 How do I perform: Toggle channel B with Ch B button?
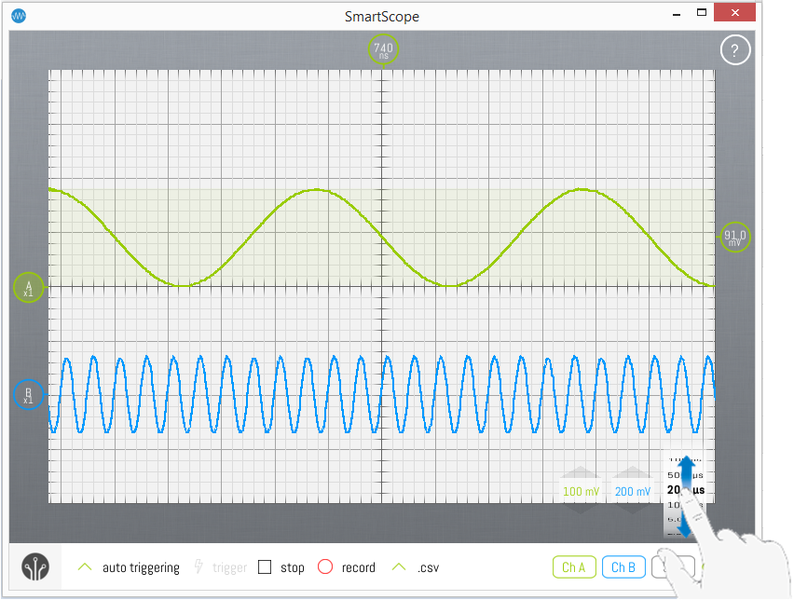point(623,567)
